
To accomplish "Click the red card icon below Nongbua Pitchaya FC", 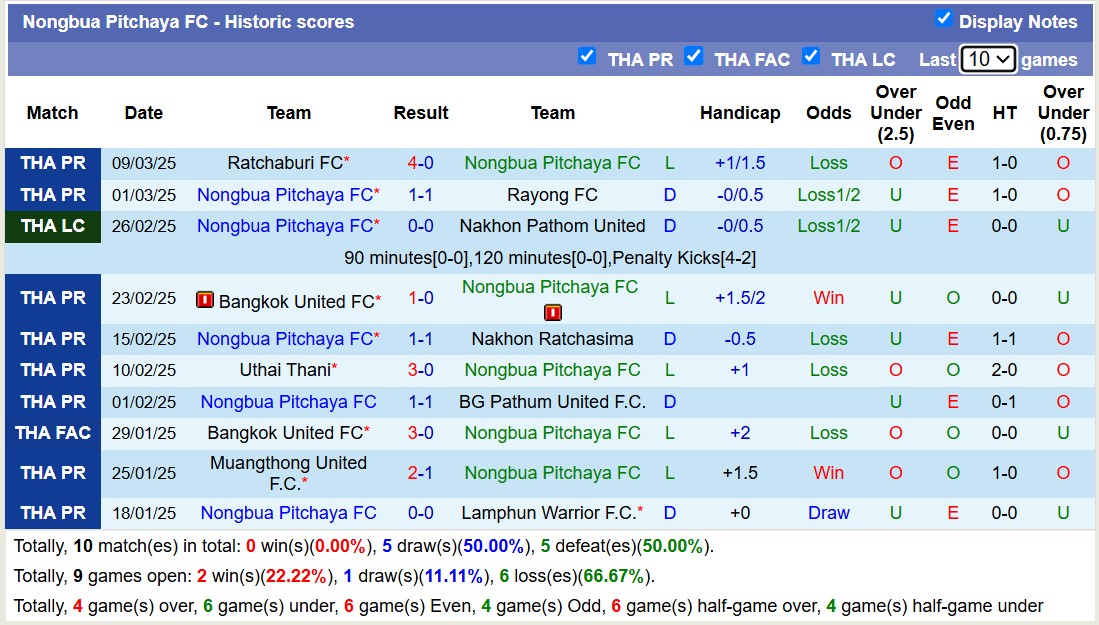I will [552, 312].
